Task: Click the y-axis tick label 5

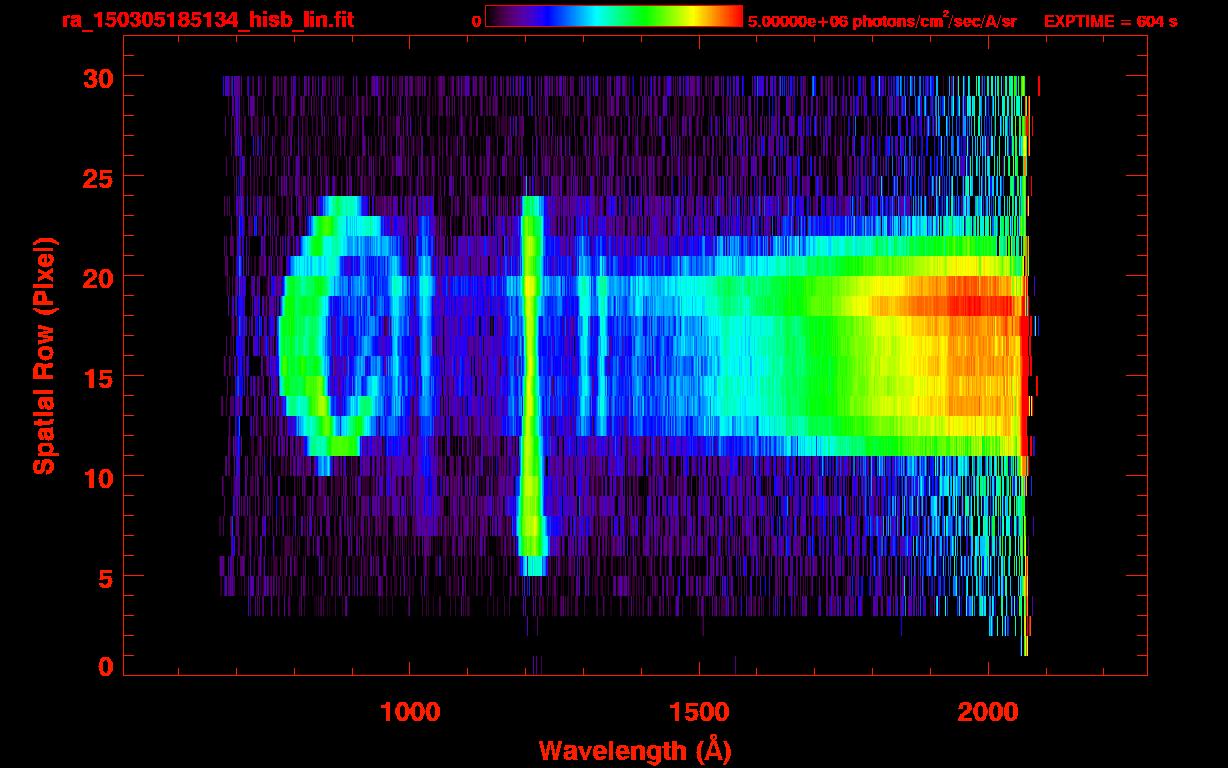Action: (106, 577)
